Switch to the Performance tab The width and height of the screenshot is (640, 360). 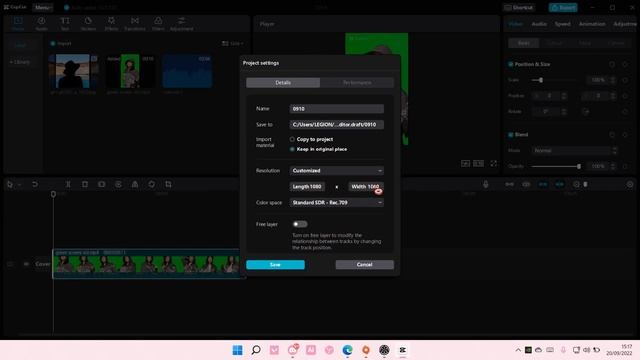click(357, 83)
